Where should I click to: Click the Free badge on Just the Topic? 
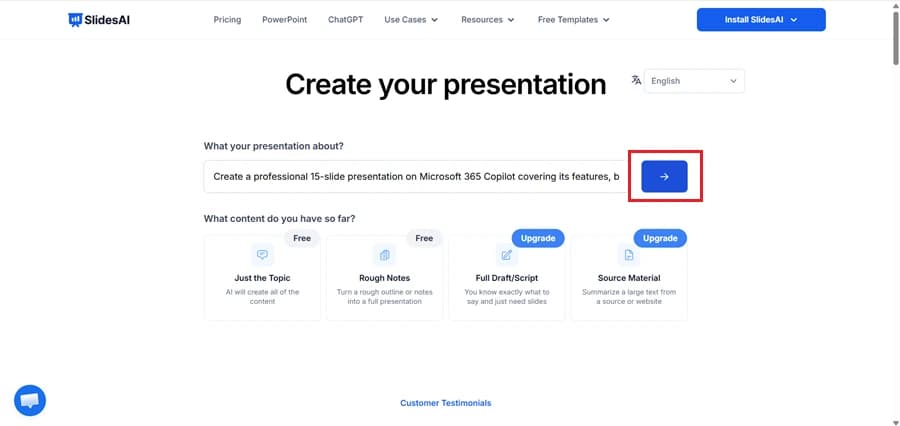point(302,238)
